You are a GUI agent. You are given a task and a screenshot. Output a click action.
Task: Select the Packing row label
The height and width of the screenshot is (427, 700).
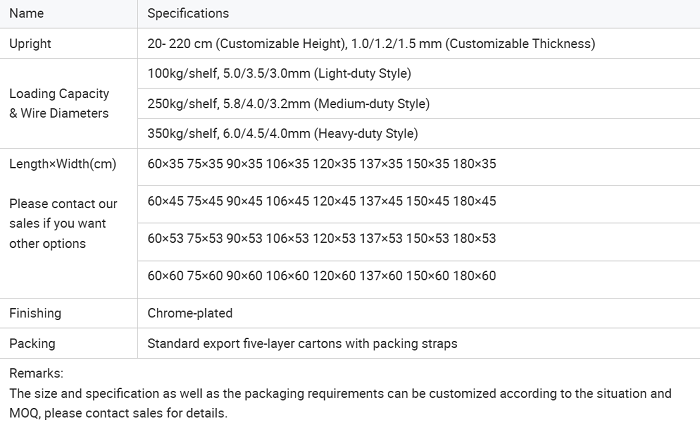pos(32,343)
